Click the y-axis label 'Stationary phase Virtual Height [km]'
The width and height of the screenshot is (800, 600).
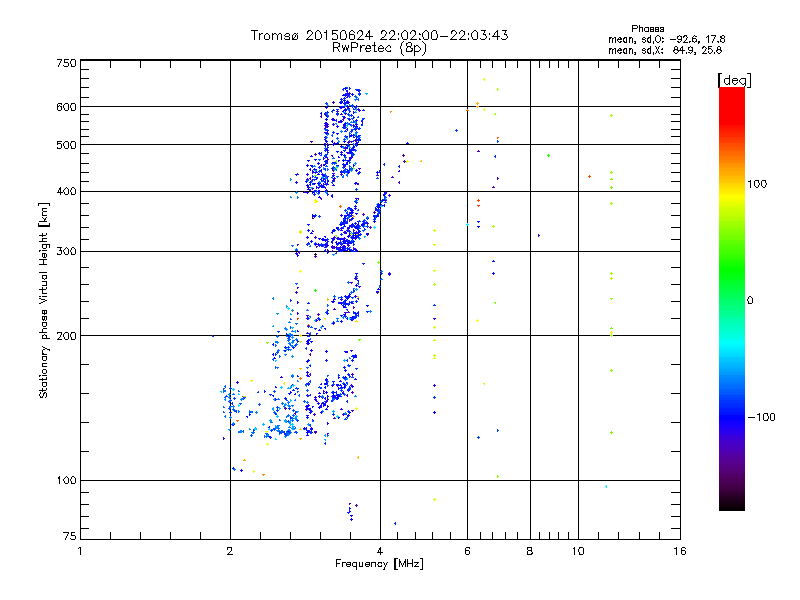click(x=43, y=300)
